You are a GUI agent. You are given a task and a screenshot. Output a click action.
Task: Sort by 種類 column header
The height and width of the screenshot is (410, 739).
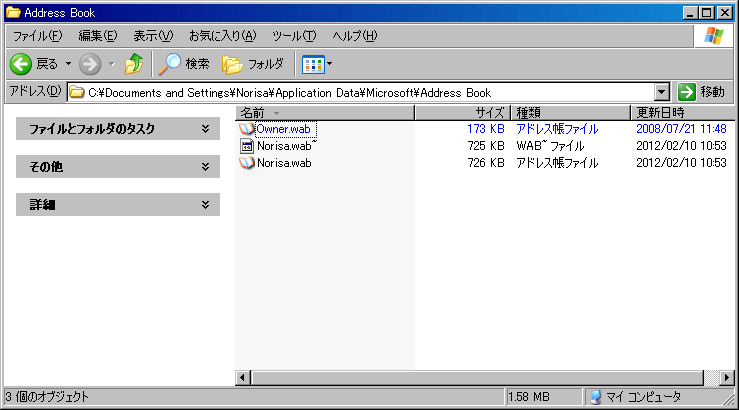(x=571, y=113)
